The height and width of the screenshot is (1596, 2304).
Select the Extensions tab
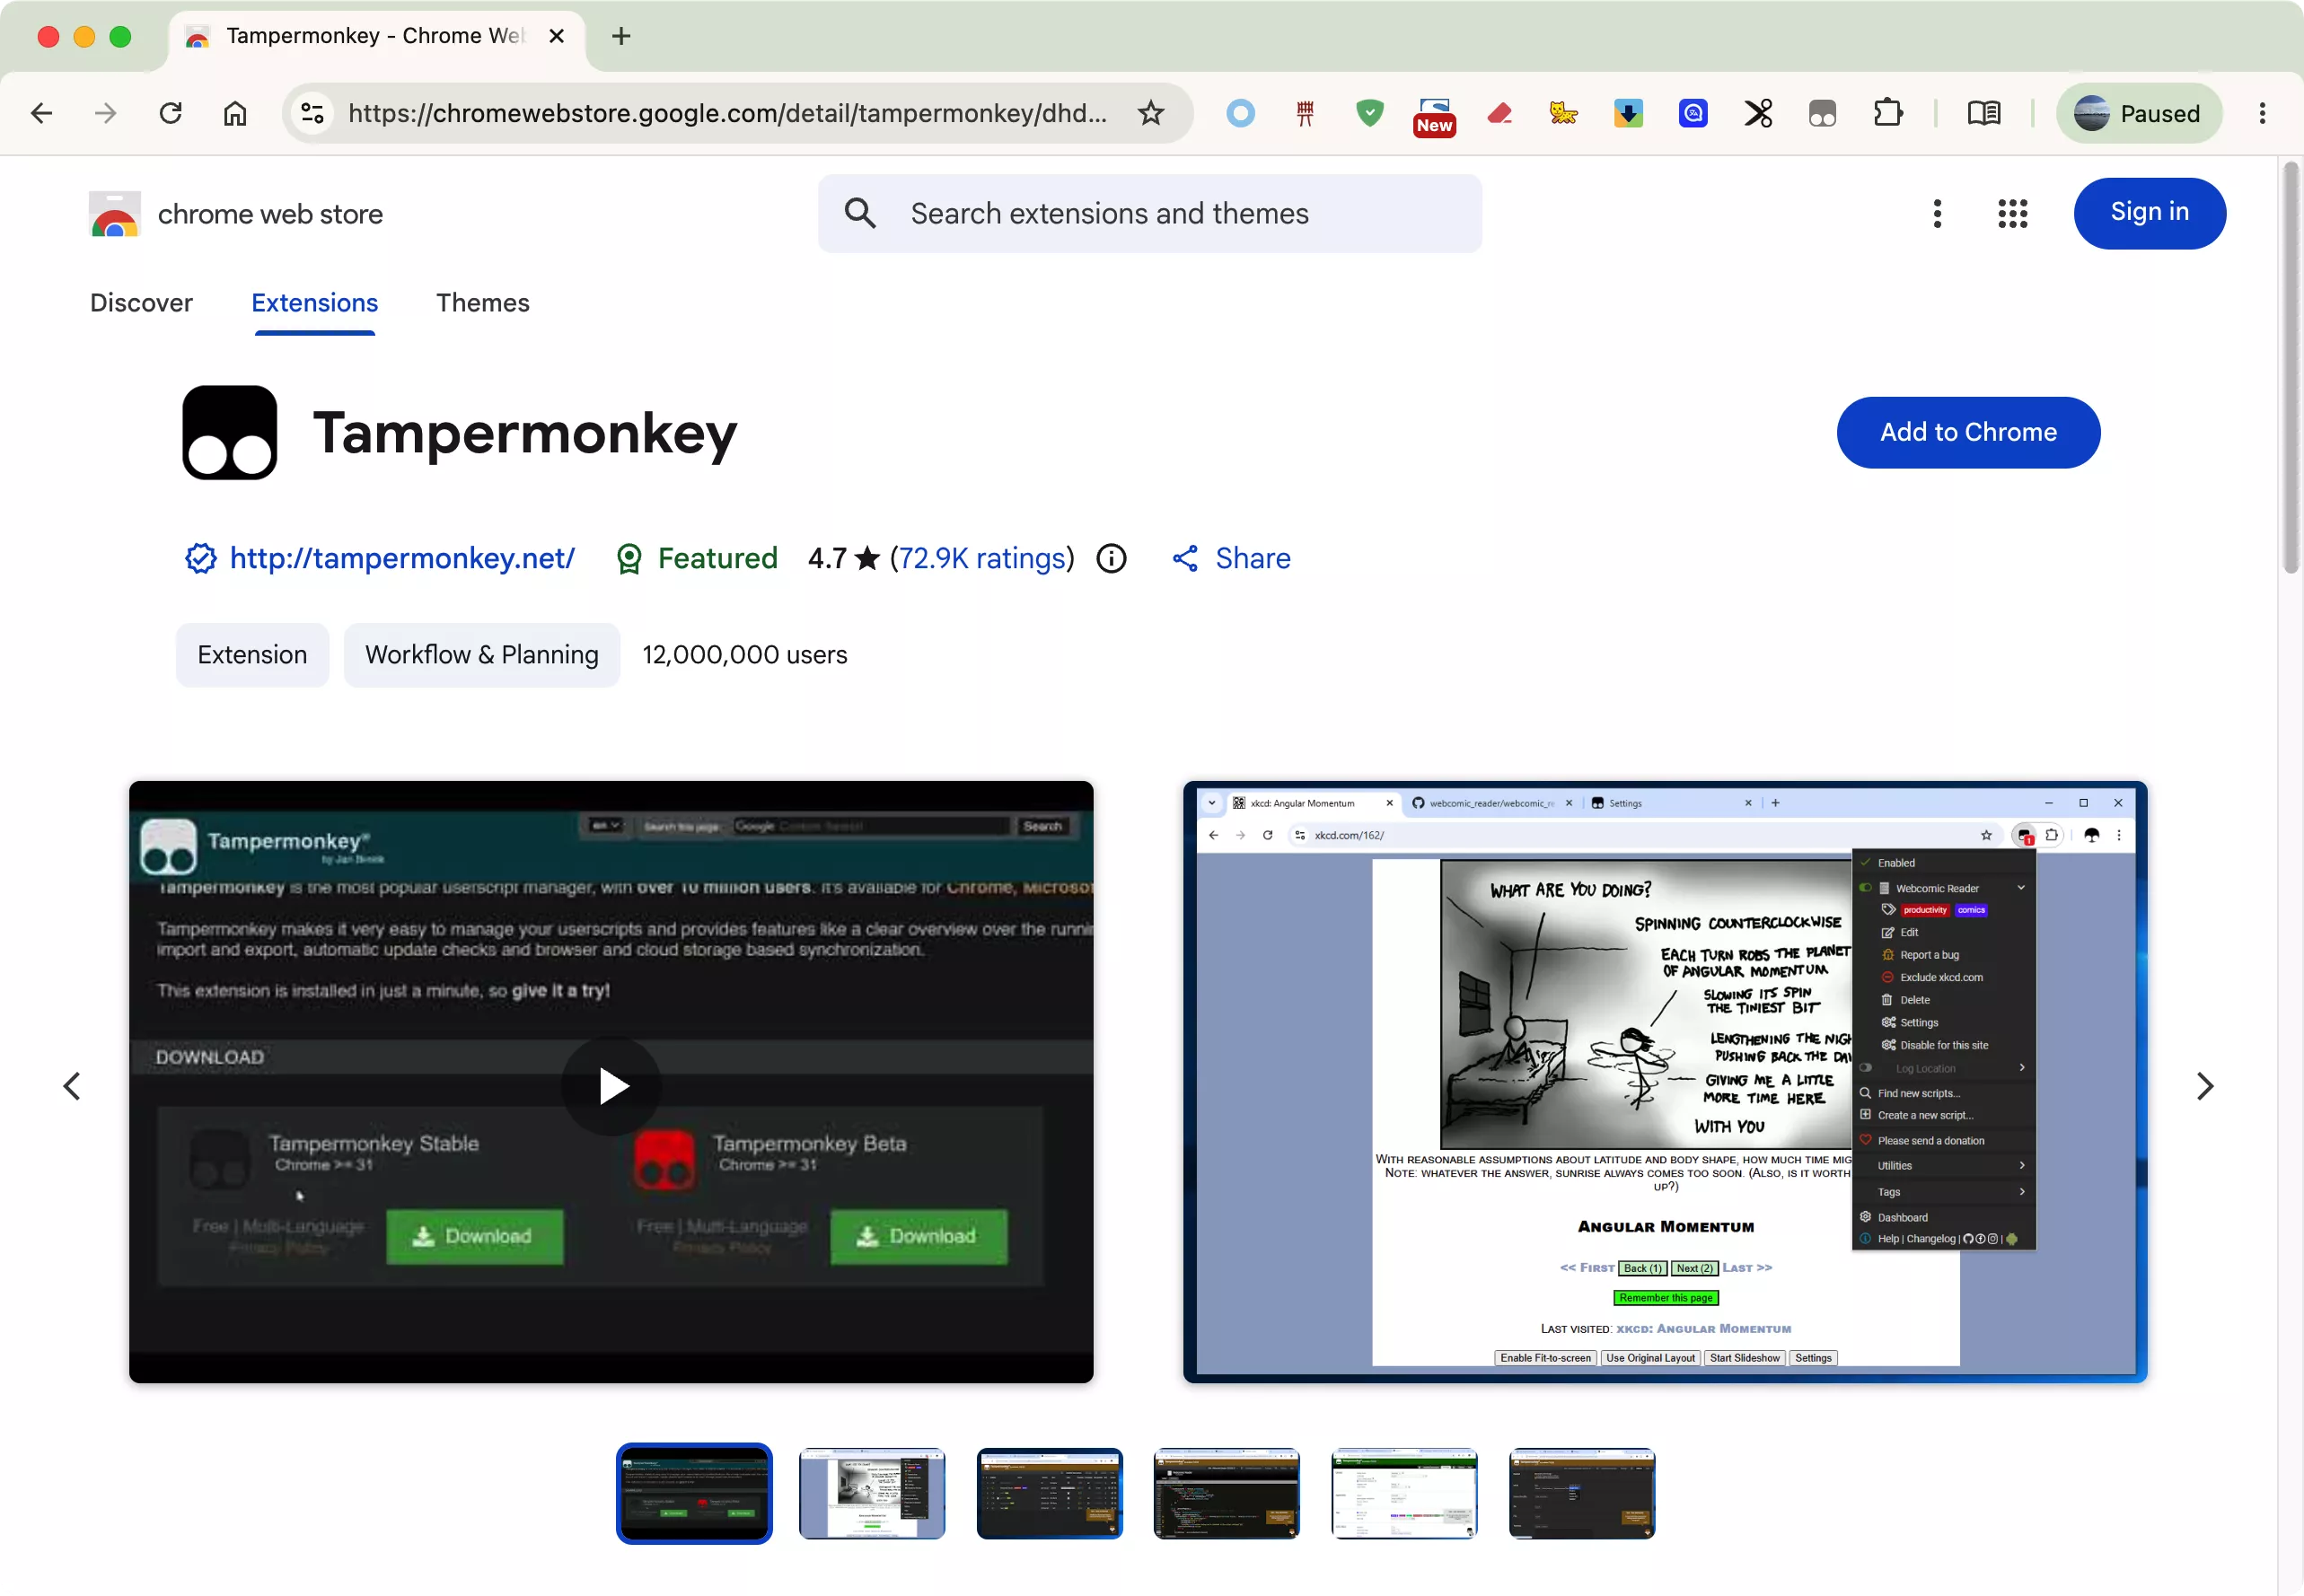point(314,303)
